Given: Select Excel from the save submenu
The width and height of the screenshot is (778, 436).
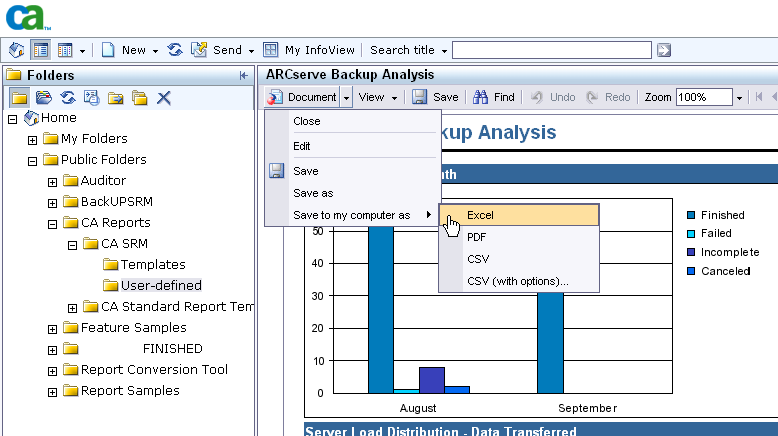Looking at the screenshot, I should tap(518, 215).
